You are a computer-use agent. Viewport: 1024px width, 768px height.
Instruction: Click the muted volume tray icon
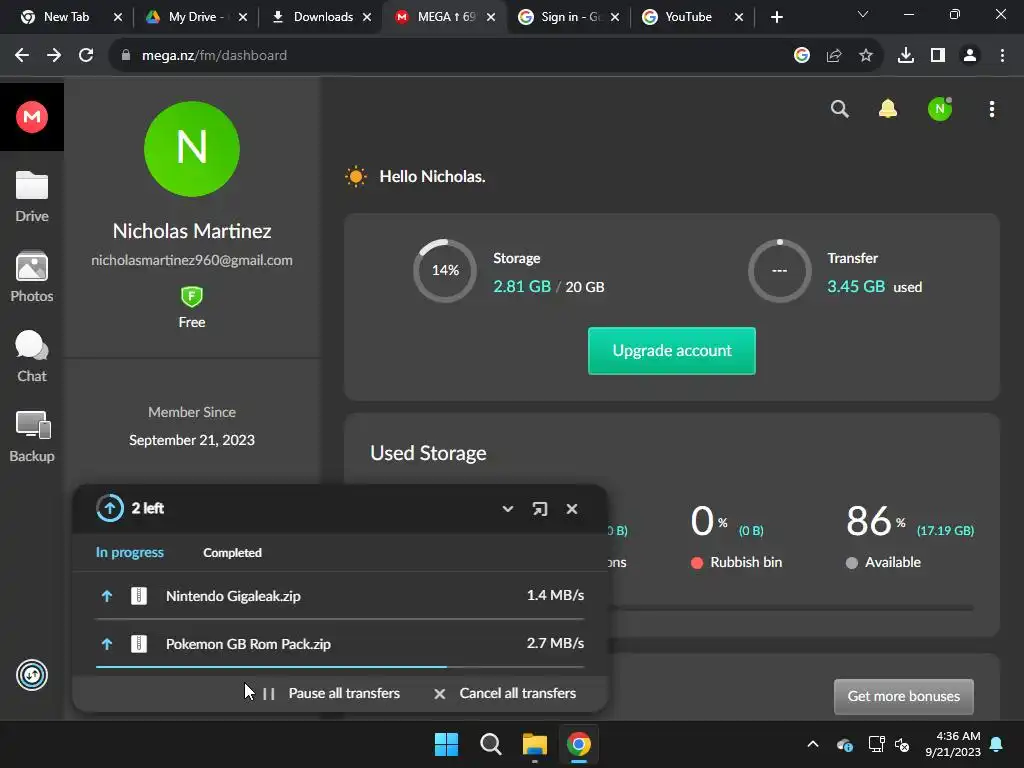(902, 744)
